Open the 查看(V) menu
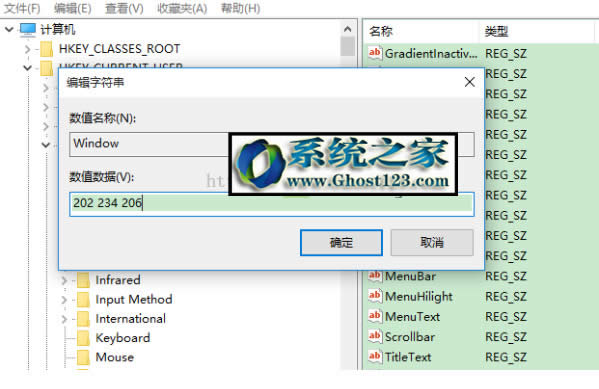This screenshot has width=599, height=389. pyautogui.click(x=124, y=8)
